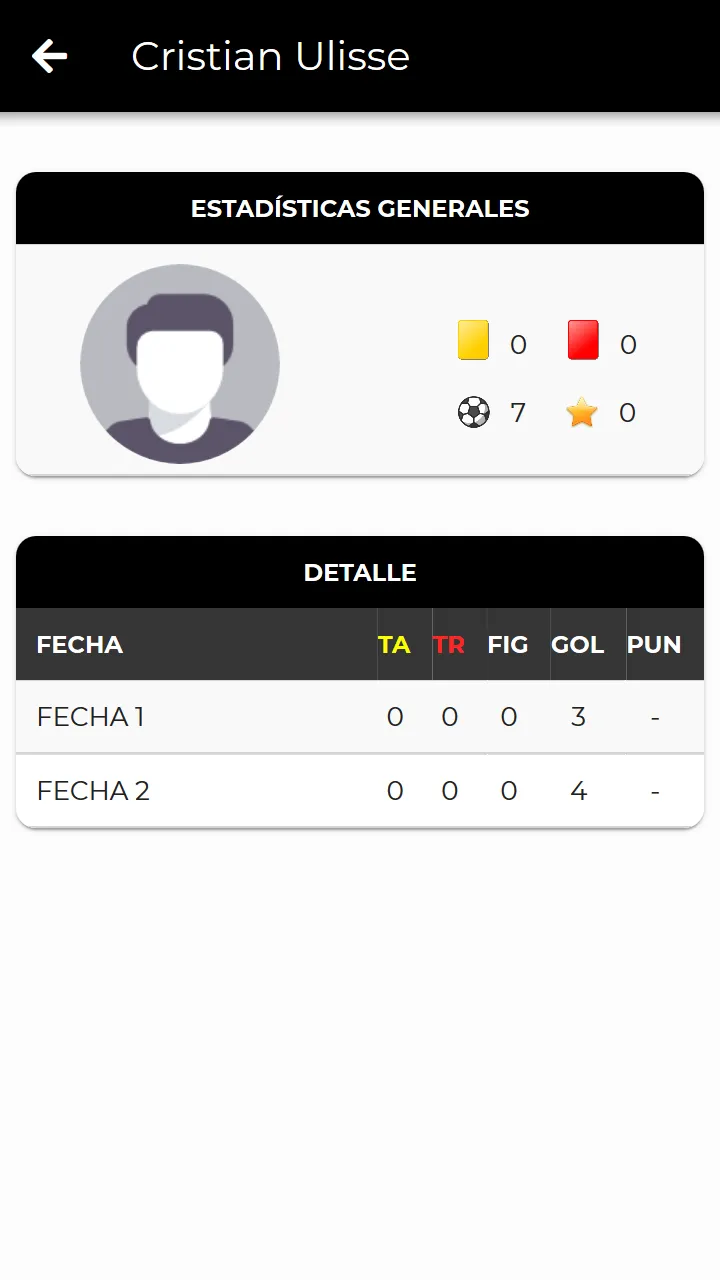Viewport: 720px width, 1280px height.
Task: Tap the goal count 3 in Fecha 1
Action: [x=578, y=717]
